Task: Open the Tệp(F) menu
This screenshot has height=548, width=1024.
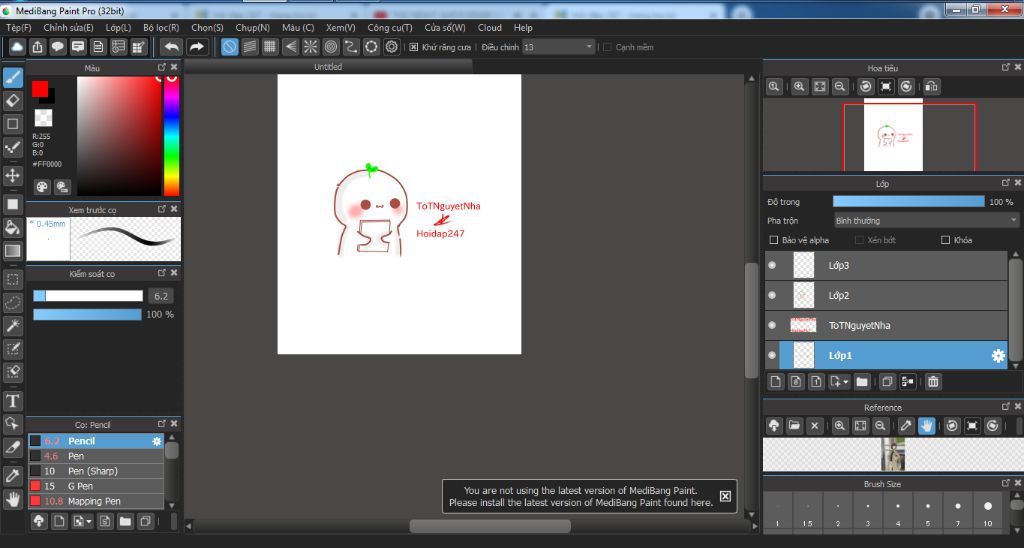Action: pyautogui.click(x=18, y=27)
